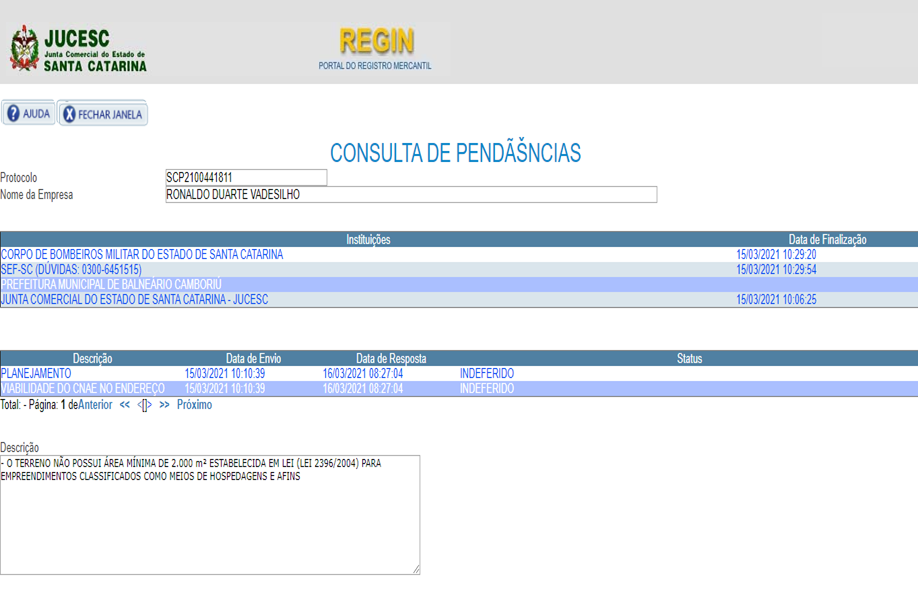Go to the Anterior page

click(x=95, y=406)
